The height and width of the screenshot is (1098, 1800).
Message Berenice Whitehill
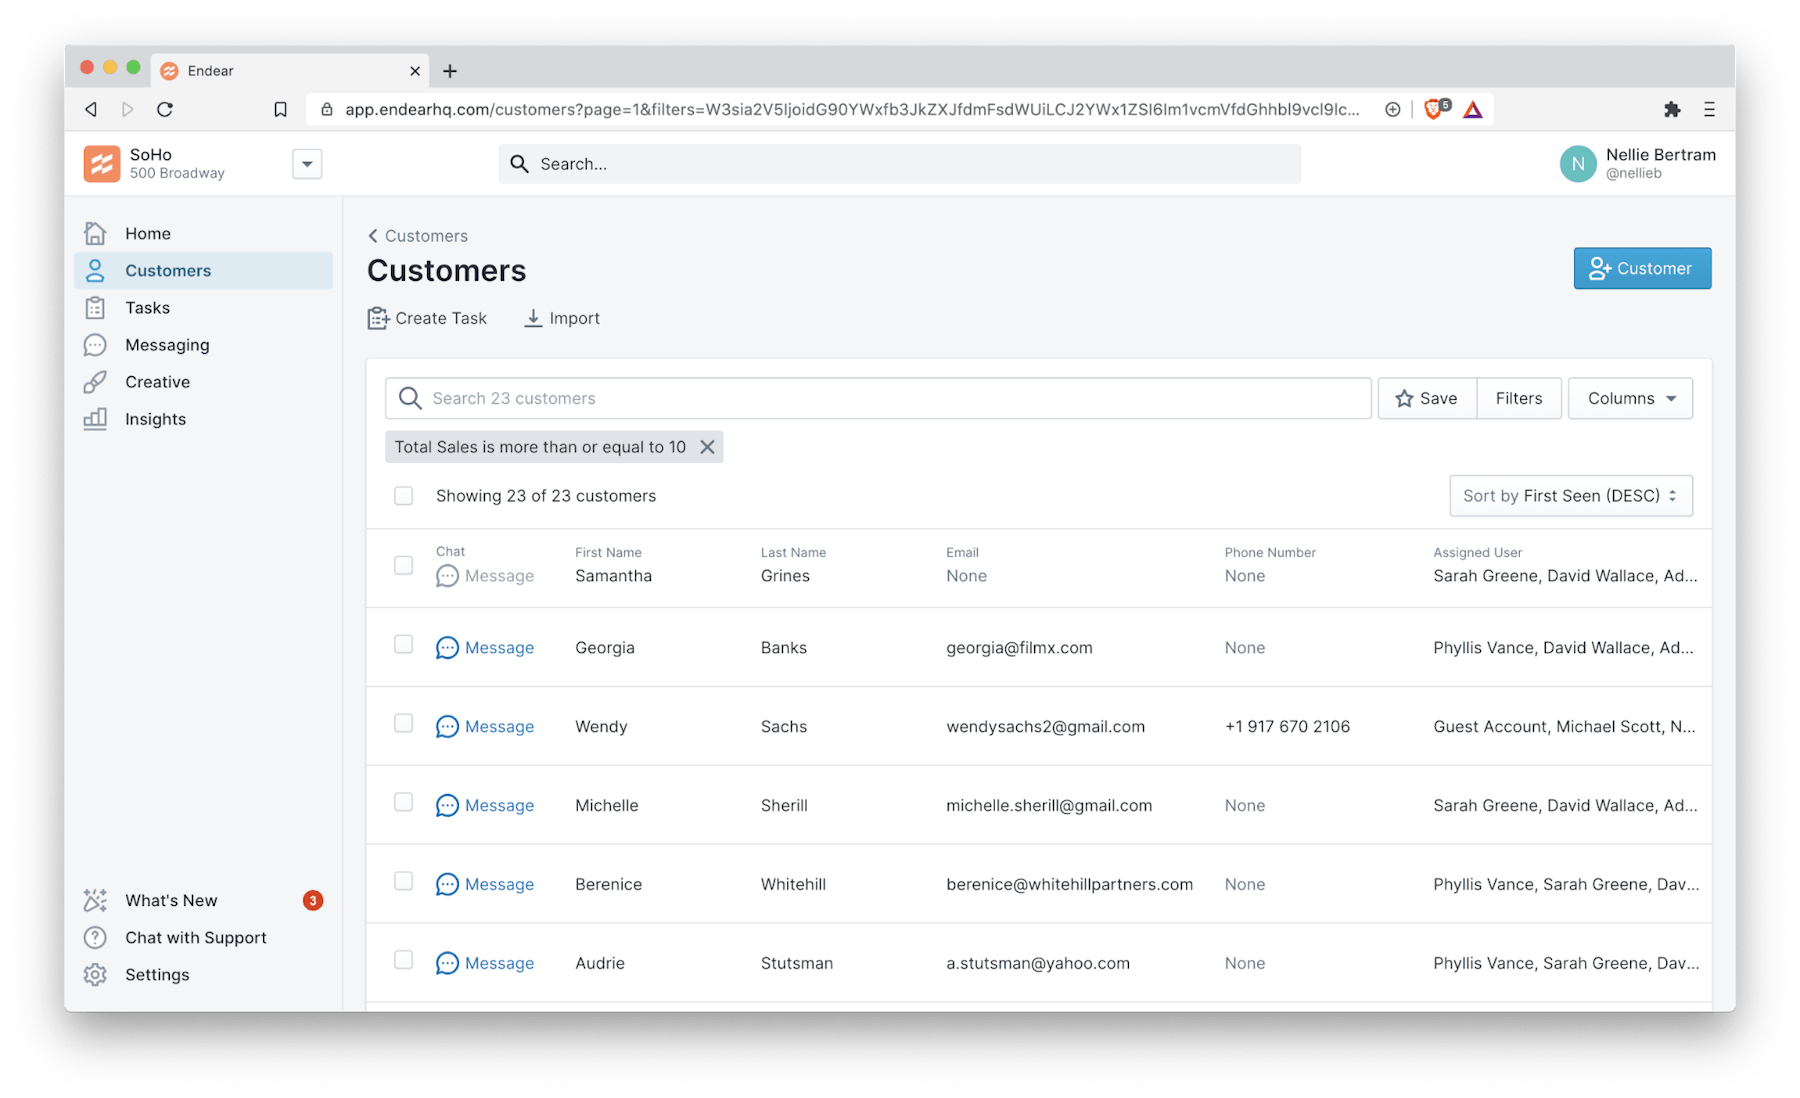(x=485, y=884)
